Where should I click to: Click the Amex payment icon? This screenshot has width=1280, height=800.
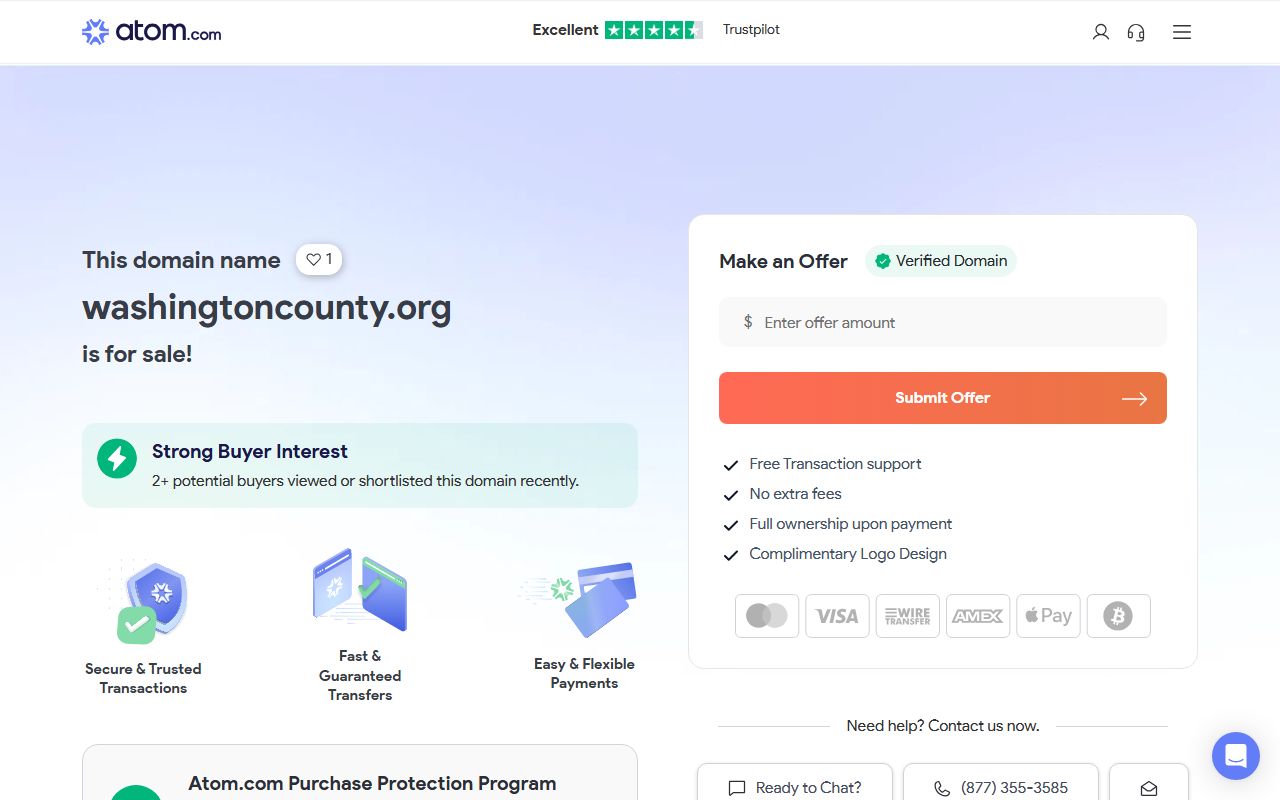coord(977,616)
